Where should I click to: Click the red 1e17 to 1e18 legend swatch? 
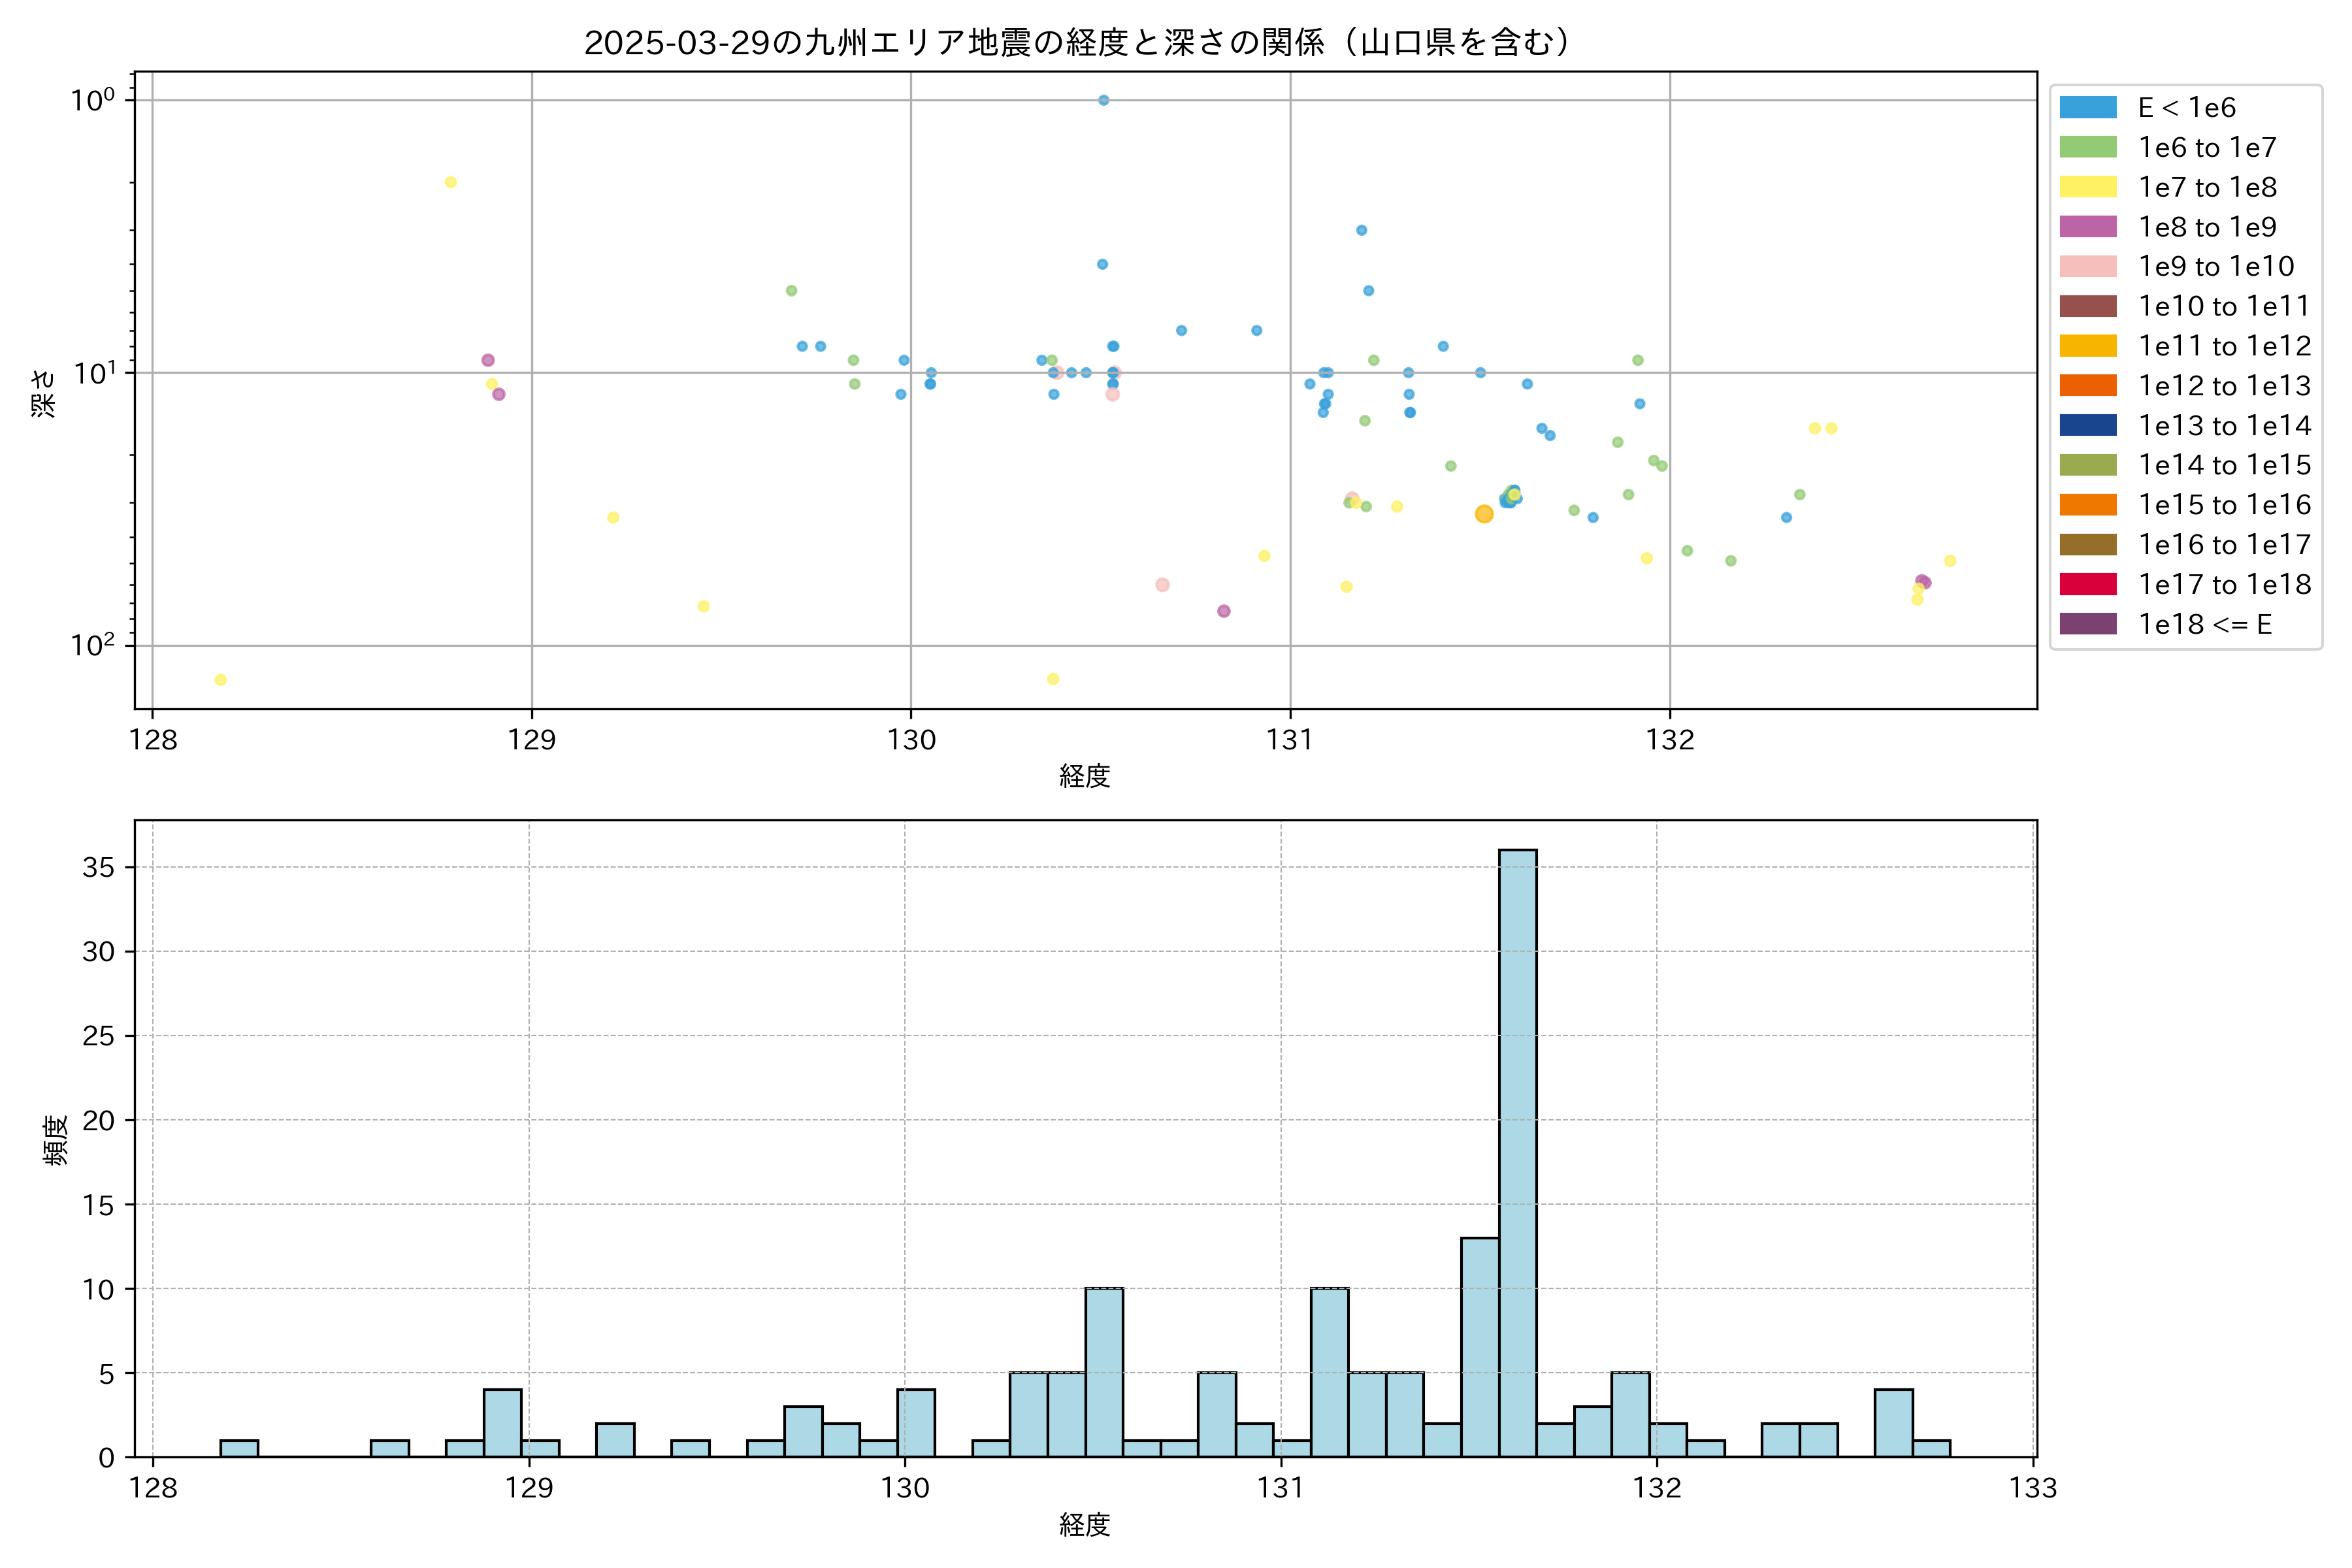pyautogui.click(x=2088, y=584)
